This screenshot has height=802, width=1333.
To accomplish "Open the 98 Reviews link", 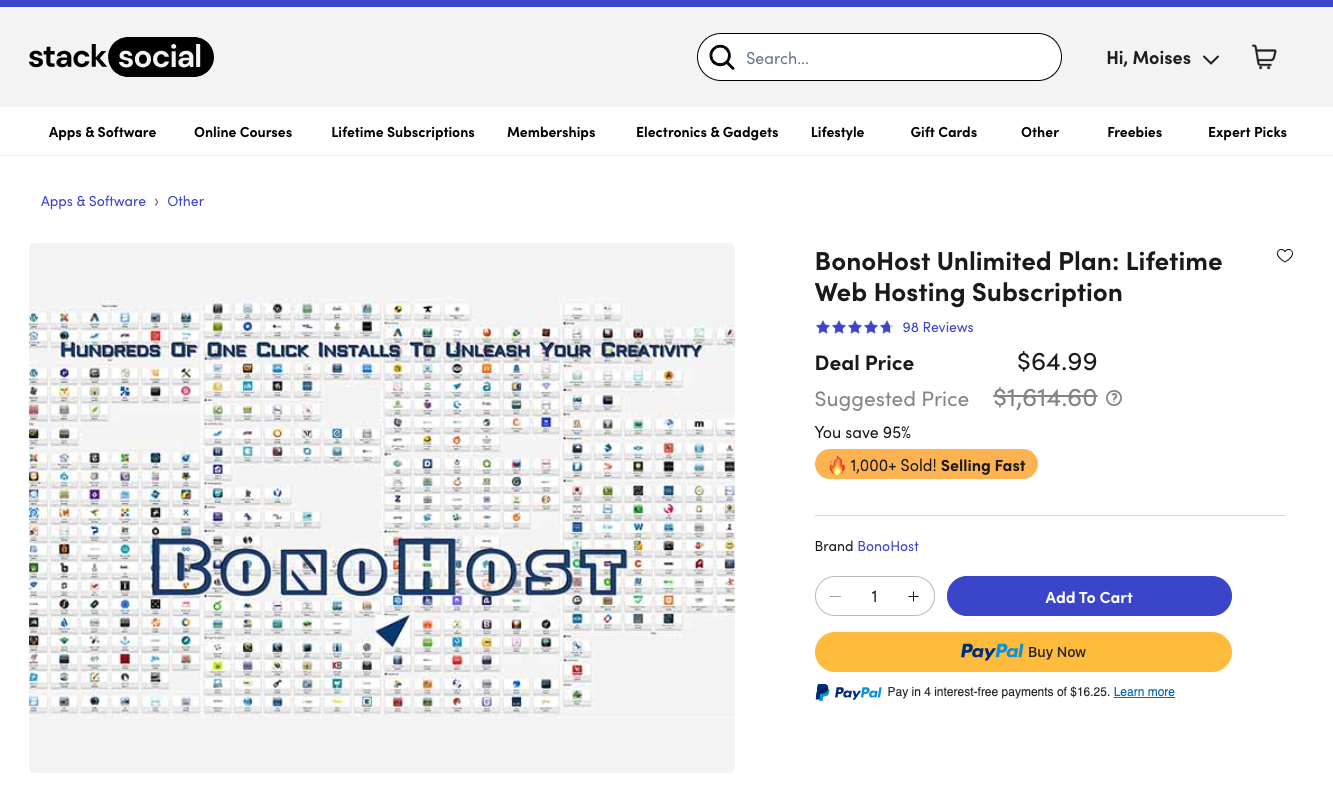I will tap(937, 327).
